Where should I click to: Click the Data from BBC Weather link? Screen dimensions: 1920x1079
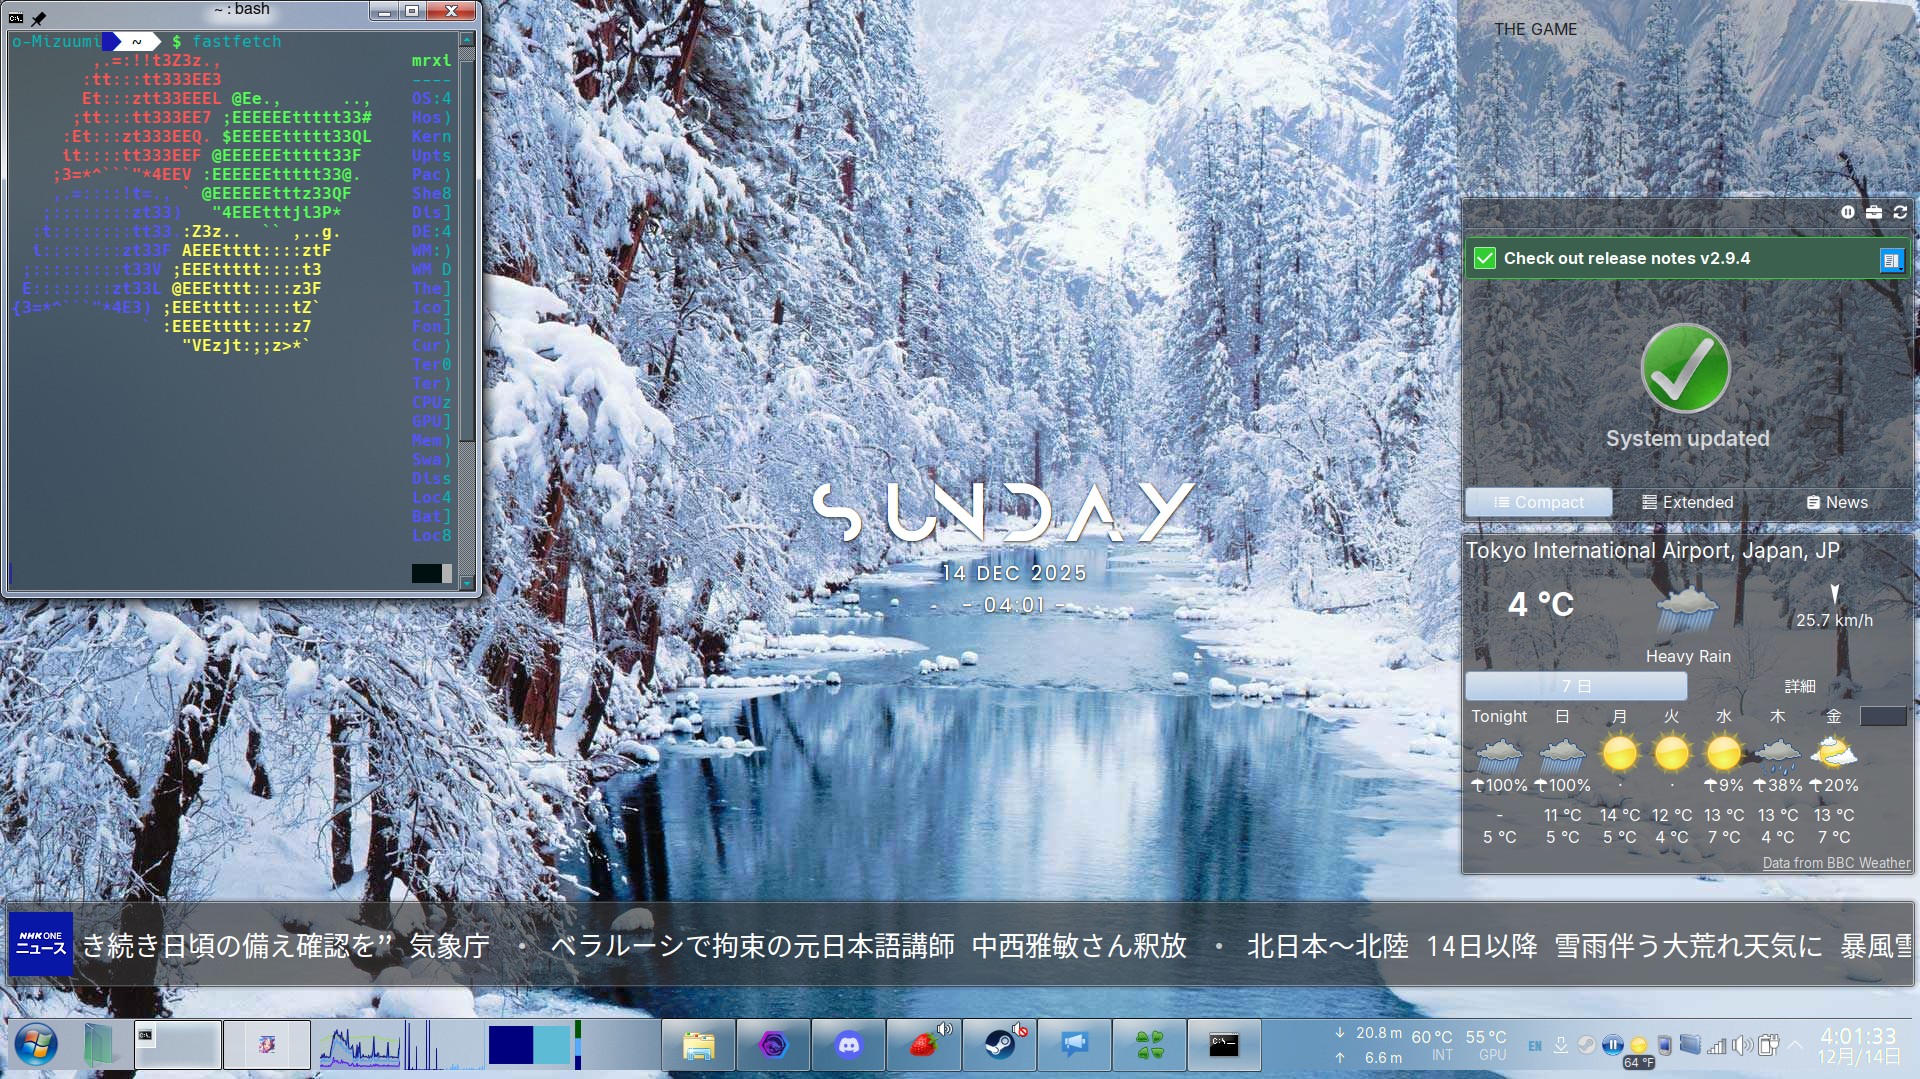(x=1836, y=863)
